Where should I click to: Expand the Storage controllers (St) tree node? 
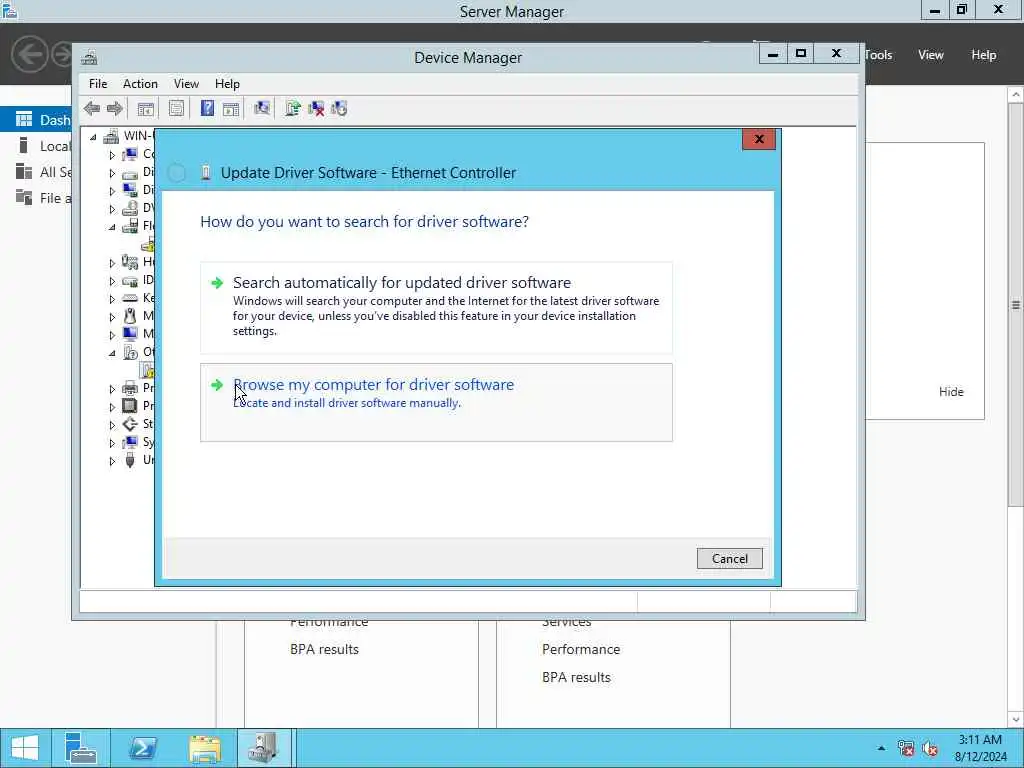(112, 425)
